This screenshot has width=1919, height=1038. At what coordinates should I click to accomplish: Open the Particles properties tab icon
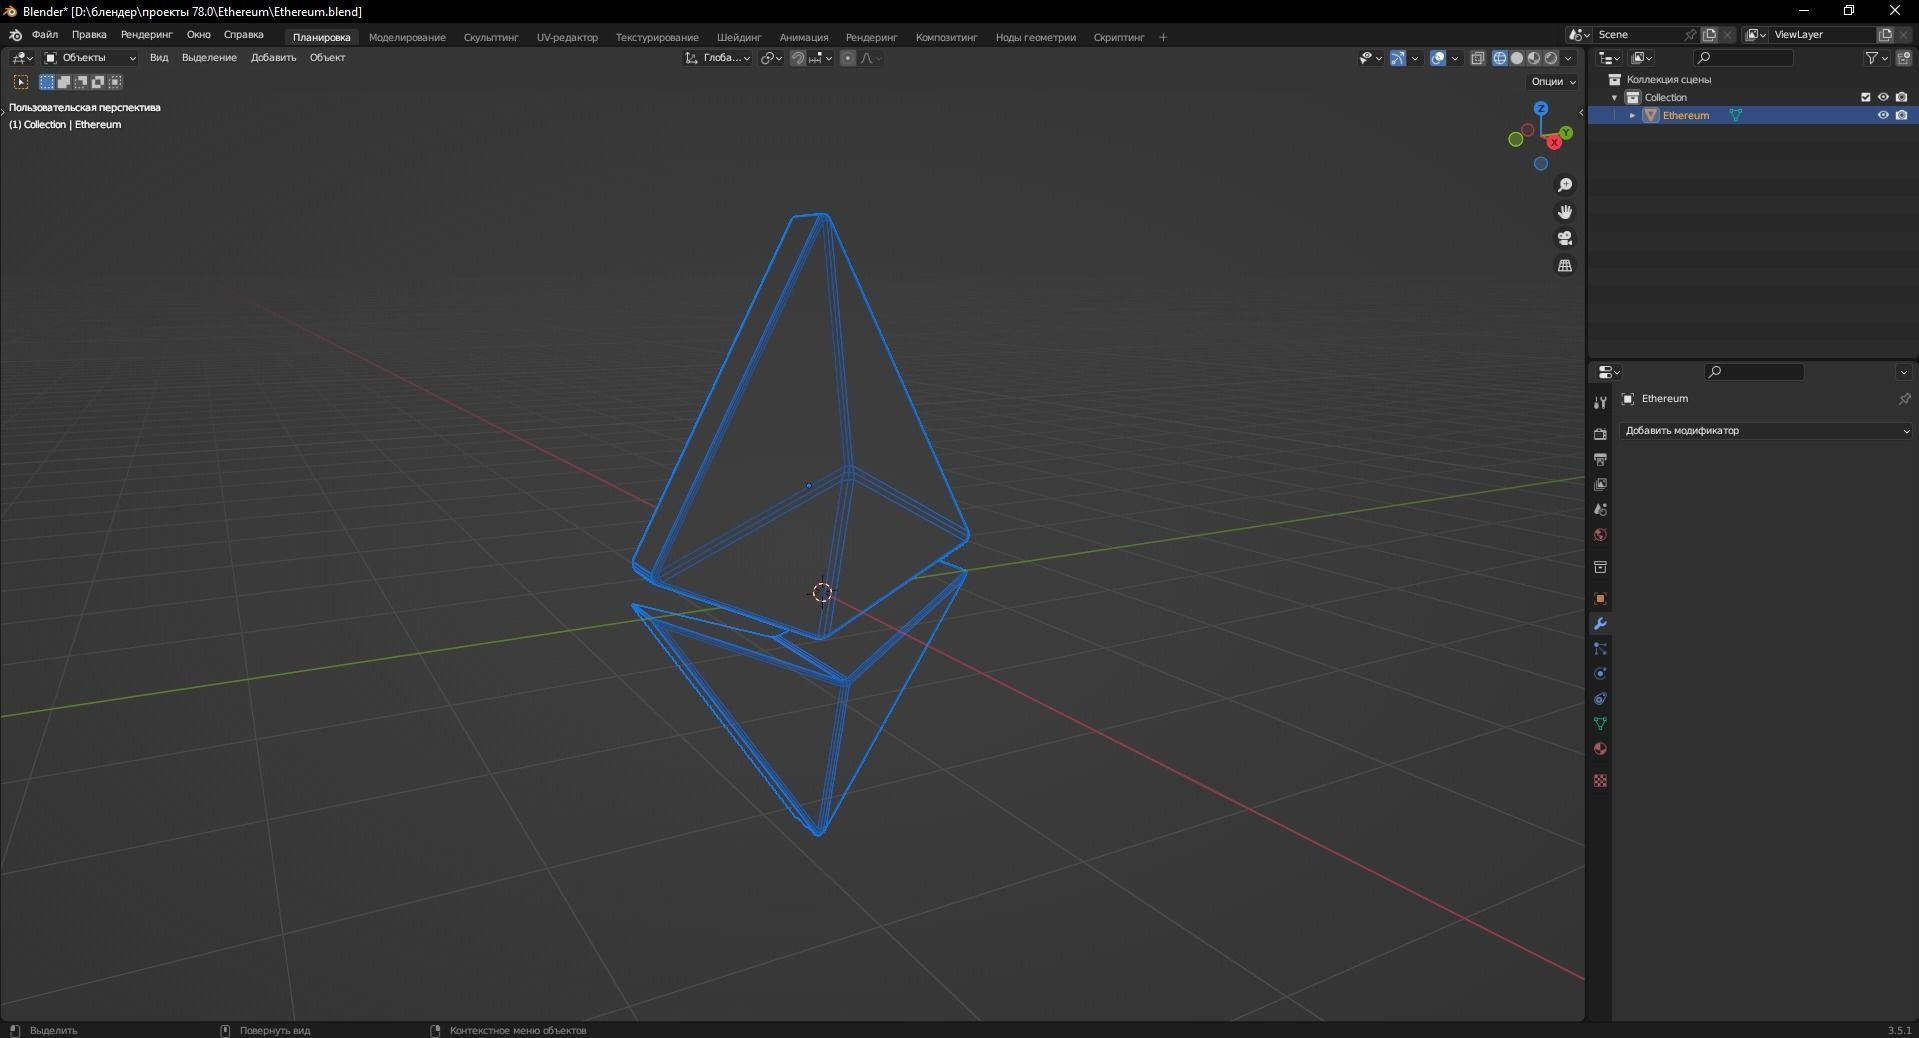[x=1600, y=649]
